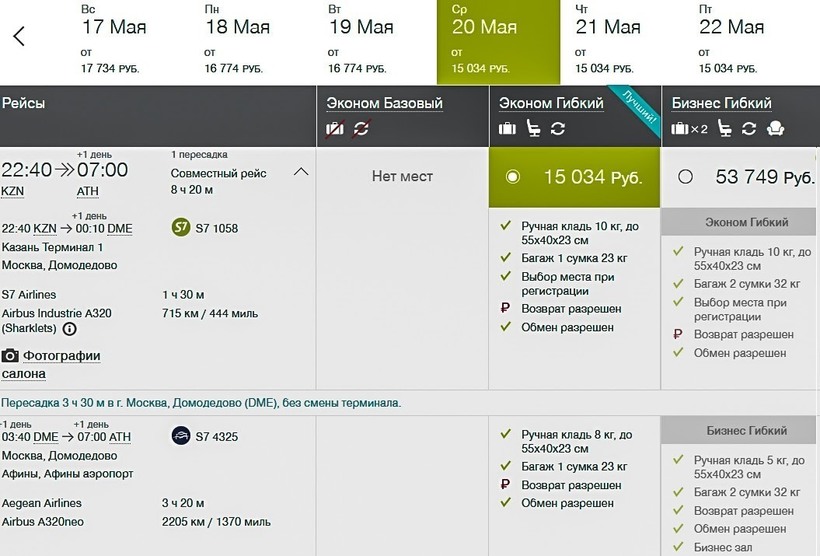Click the Эконом Базовый fare heading link
Viewport: 820px width, 556px height.
(385, 103)
